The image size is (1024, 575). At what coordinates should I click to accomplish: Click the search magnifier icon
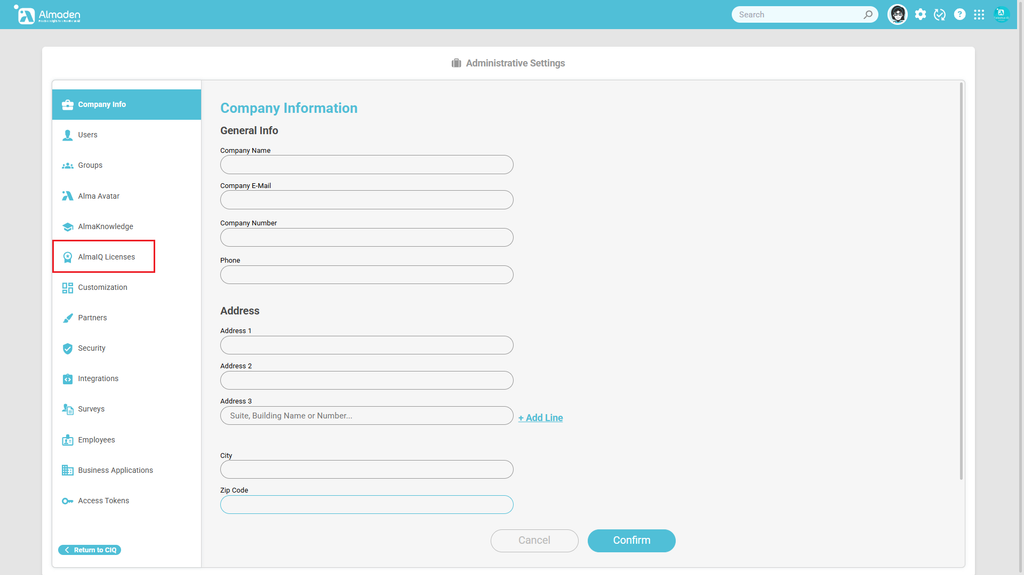point(868,14)
